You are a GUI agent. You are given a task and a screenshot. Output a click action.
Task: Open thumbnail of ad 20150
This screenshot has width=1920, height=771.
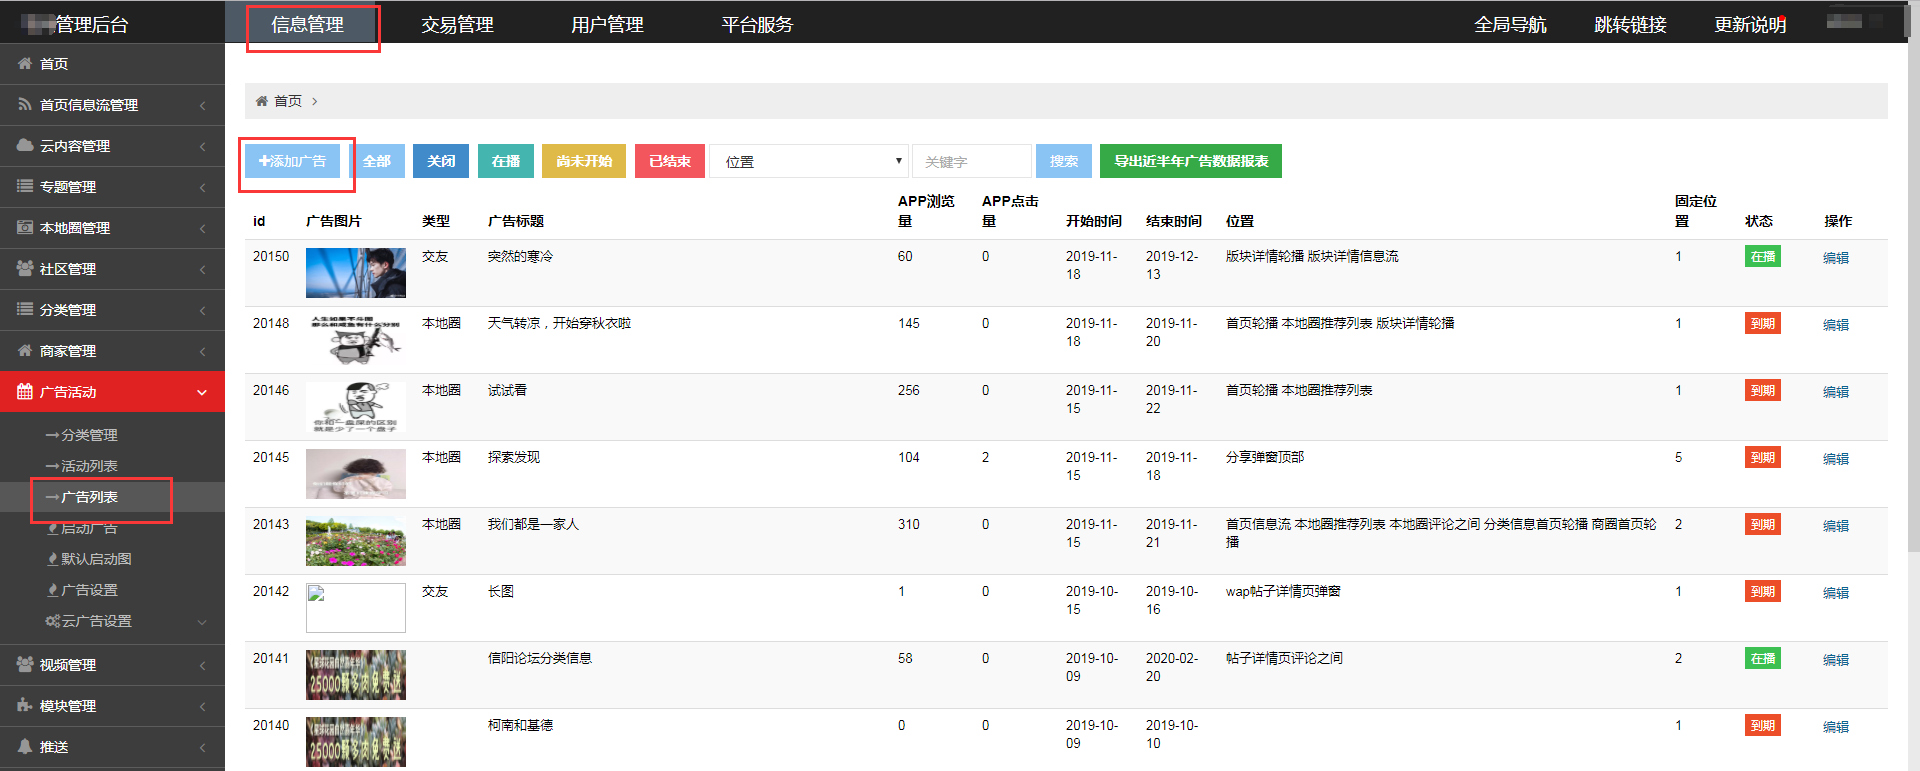[356, 273]
